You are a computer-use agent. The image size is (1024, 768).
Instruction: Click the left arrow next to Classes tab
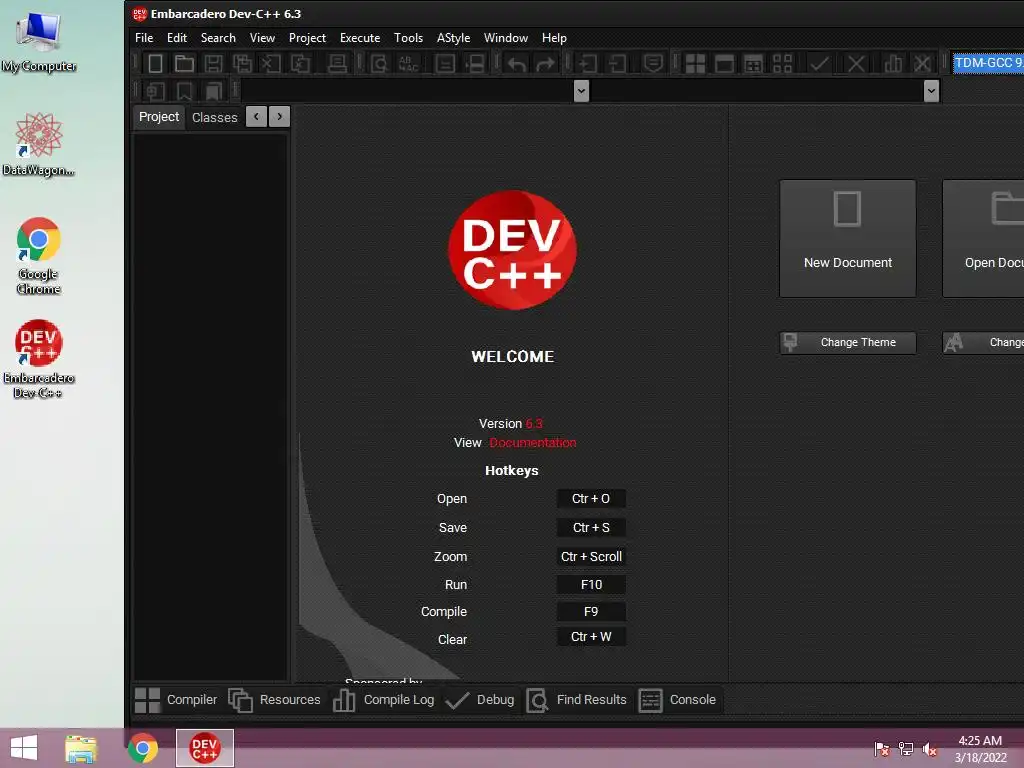[x=257, y=117]
